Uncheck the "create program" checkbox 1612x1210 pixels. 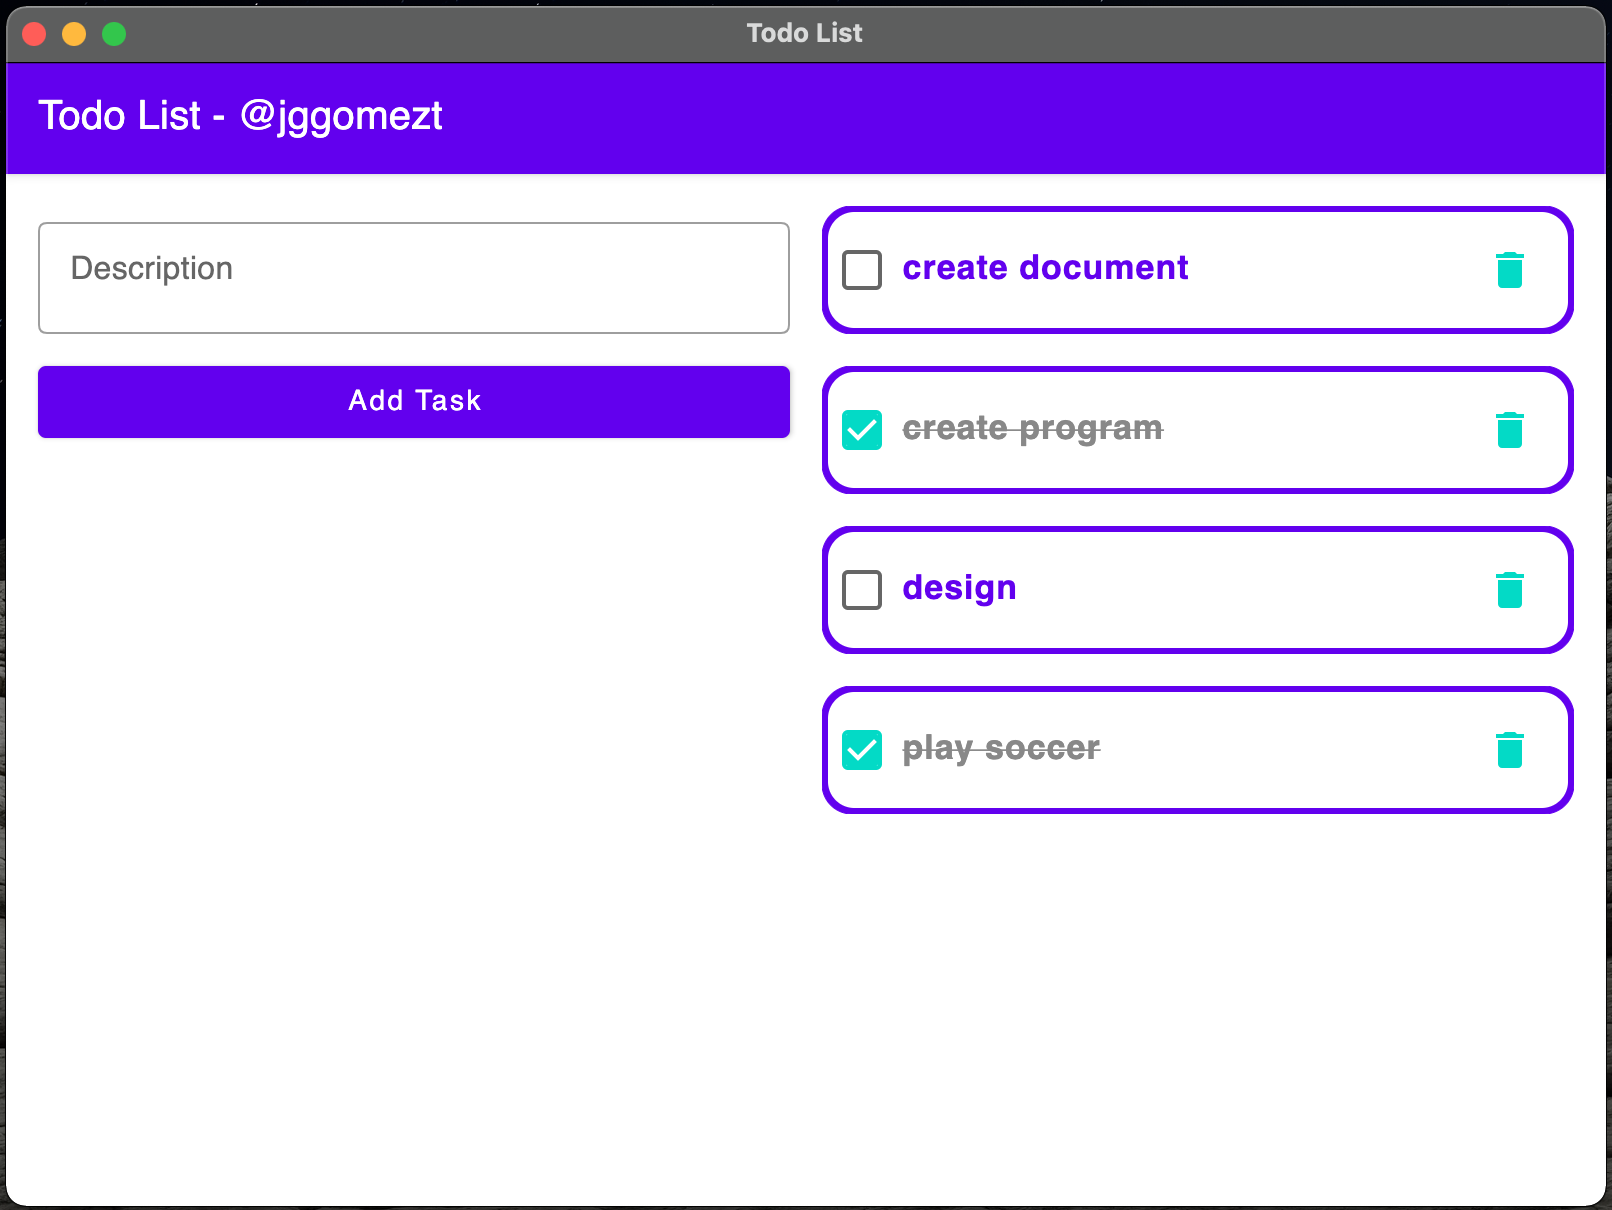pyautogui.click(x=861, y=430)
